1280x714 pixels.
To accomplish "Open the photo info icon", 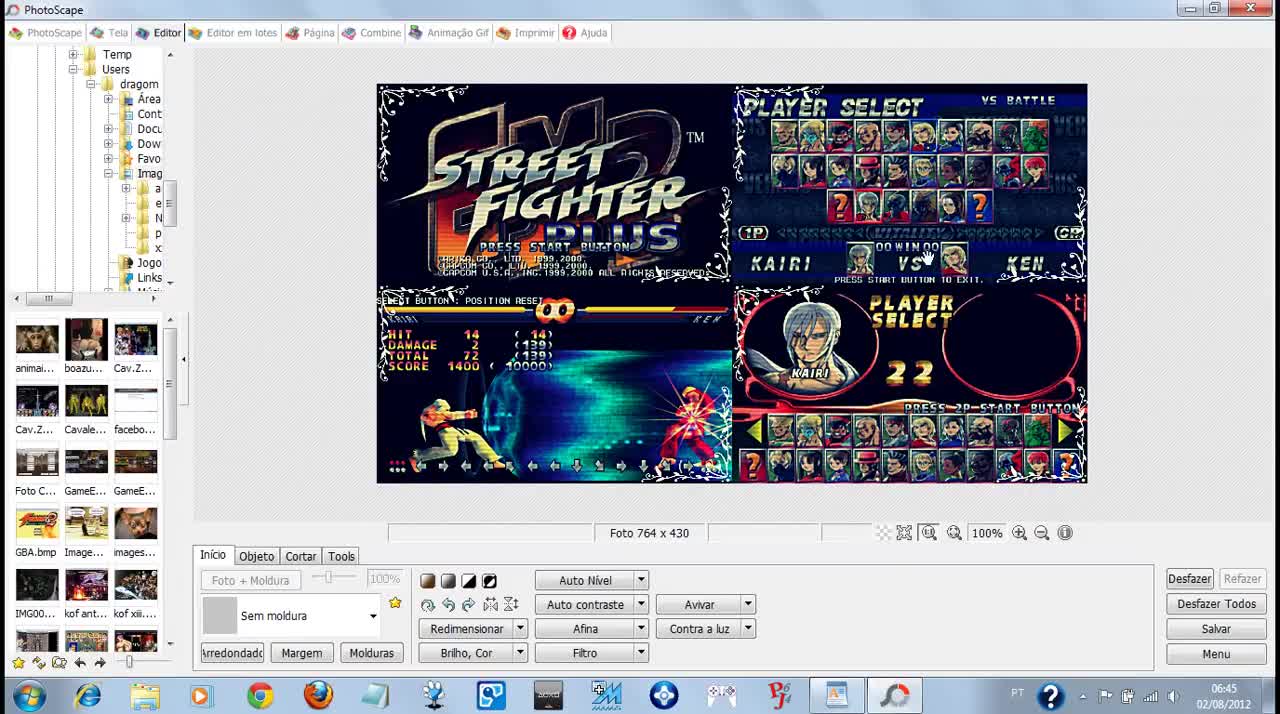I will pos(1065,533).
